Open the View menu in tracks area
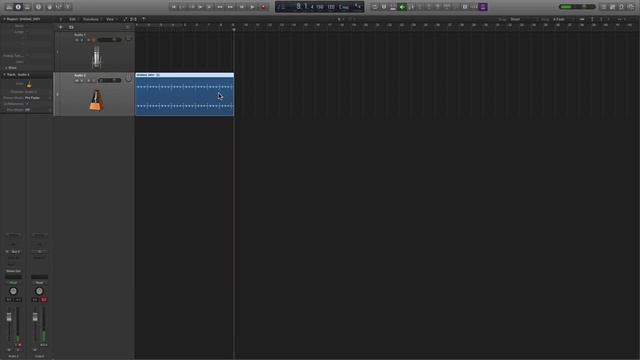Screen dimensions: 640x360 (x=110, y=19)
